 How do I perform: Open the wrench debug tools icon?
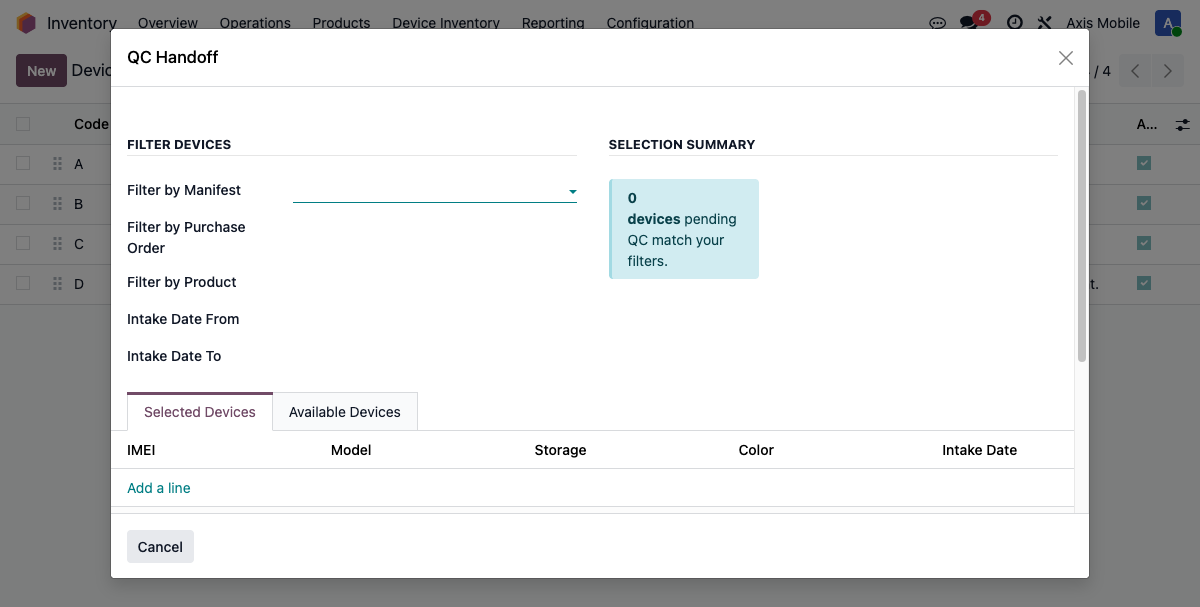tap(1045, 23)
